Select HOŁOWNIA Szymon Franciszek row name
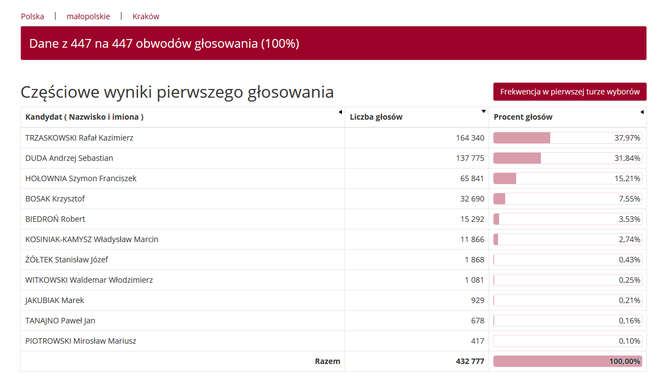 point(81,178)
